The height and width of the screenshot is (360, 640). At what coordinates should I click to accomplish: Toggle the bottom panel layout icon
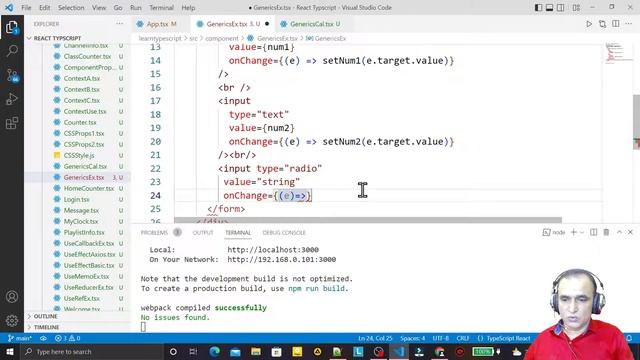pyautogui.click(x=549, y=7)
